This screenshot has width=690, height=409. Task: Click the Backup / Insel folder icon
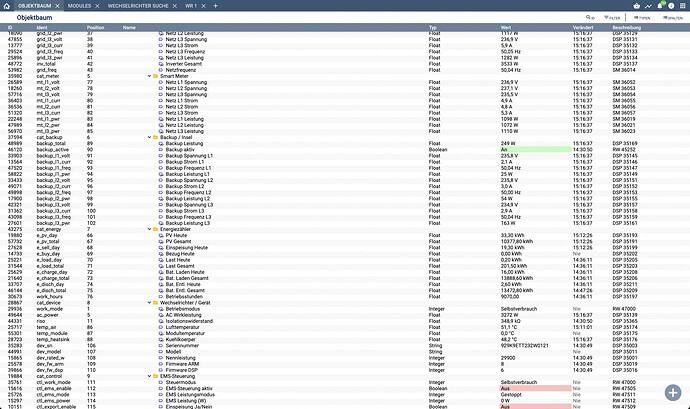click(x=155, y=137)
